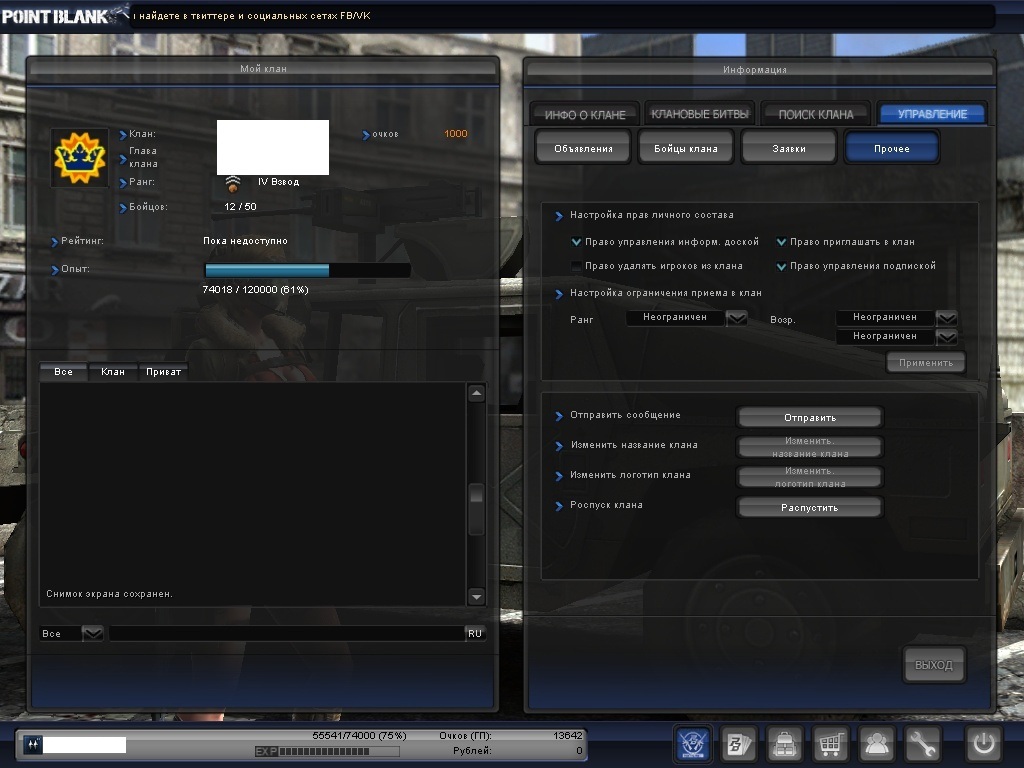Click the clan crown emblem logo

pyautogui.click(x=80, y=157)
